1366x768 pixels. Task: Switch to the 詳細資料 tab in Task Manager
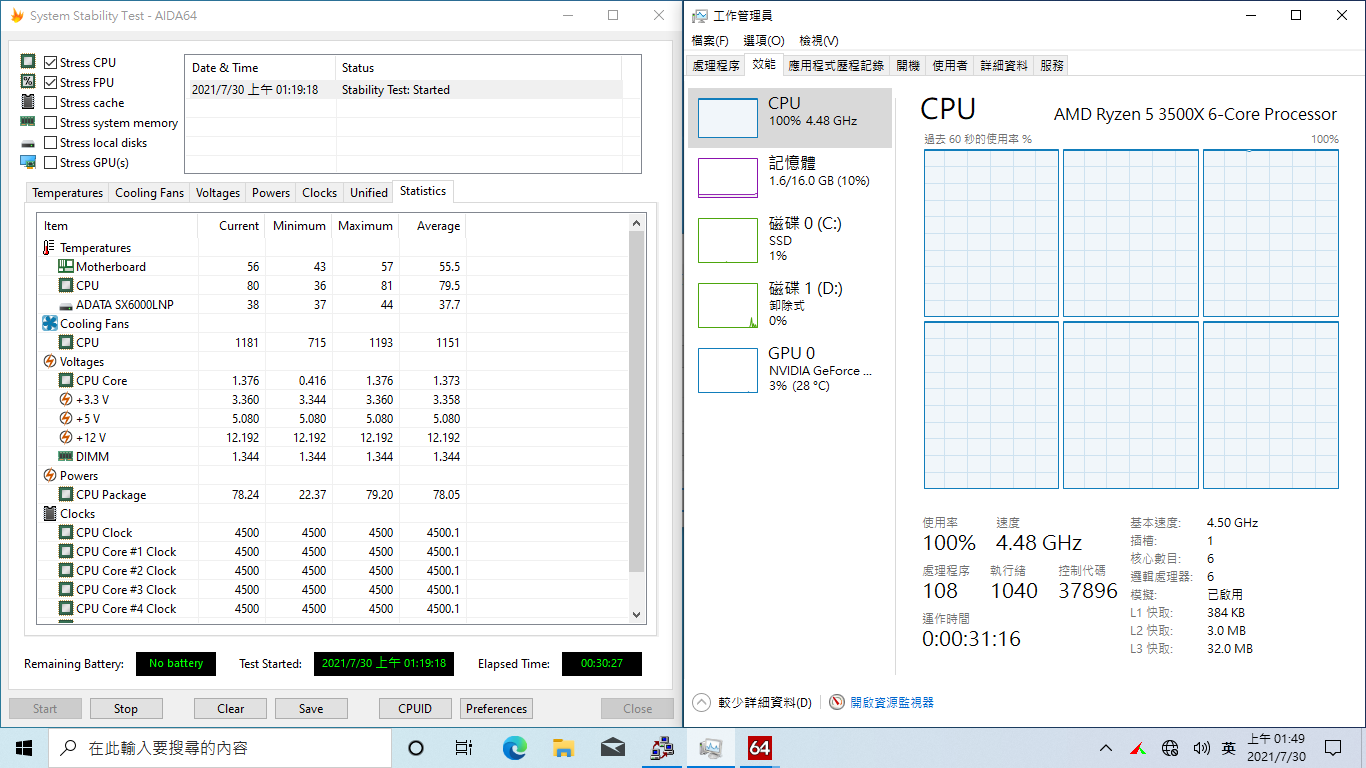[1004, 66]
